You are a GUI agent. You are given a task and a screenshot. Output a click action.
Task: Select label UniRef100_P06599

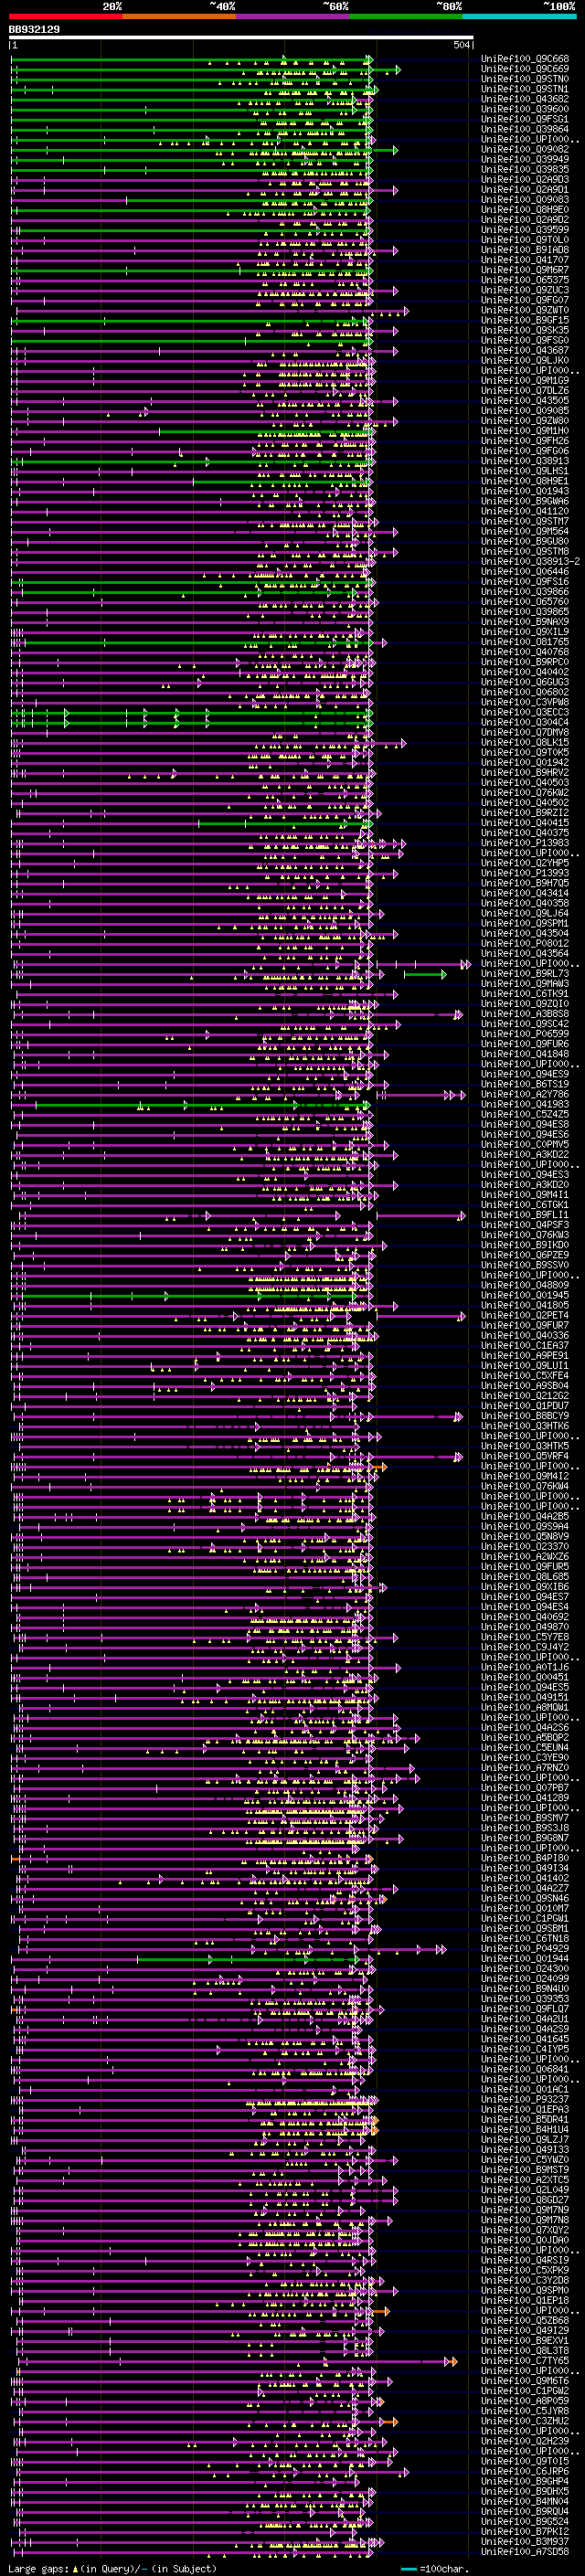pyautogui.click(x=525, y=1034)
